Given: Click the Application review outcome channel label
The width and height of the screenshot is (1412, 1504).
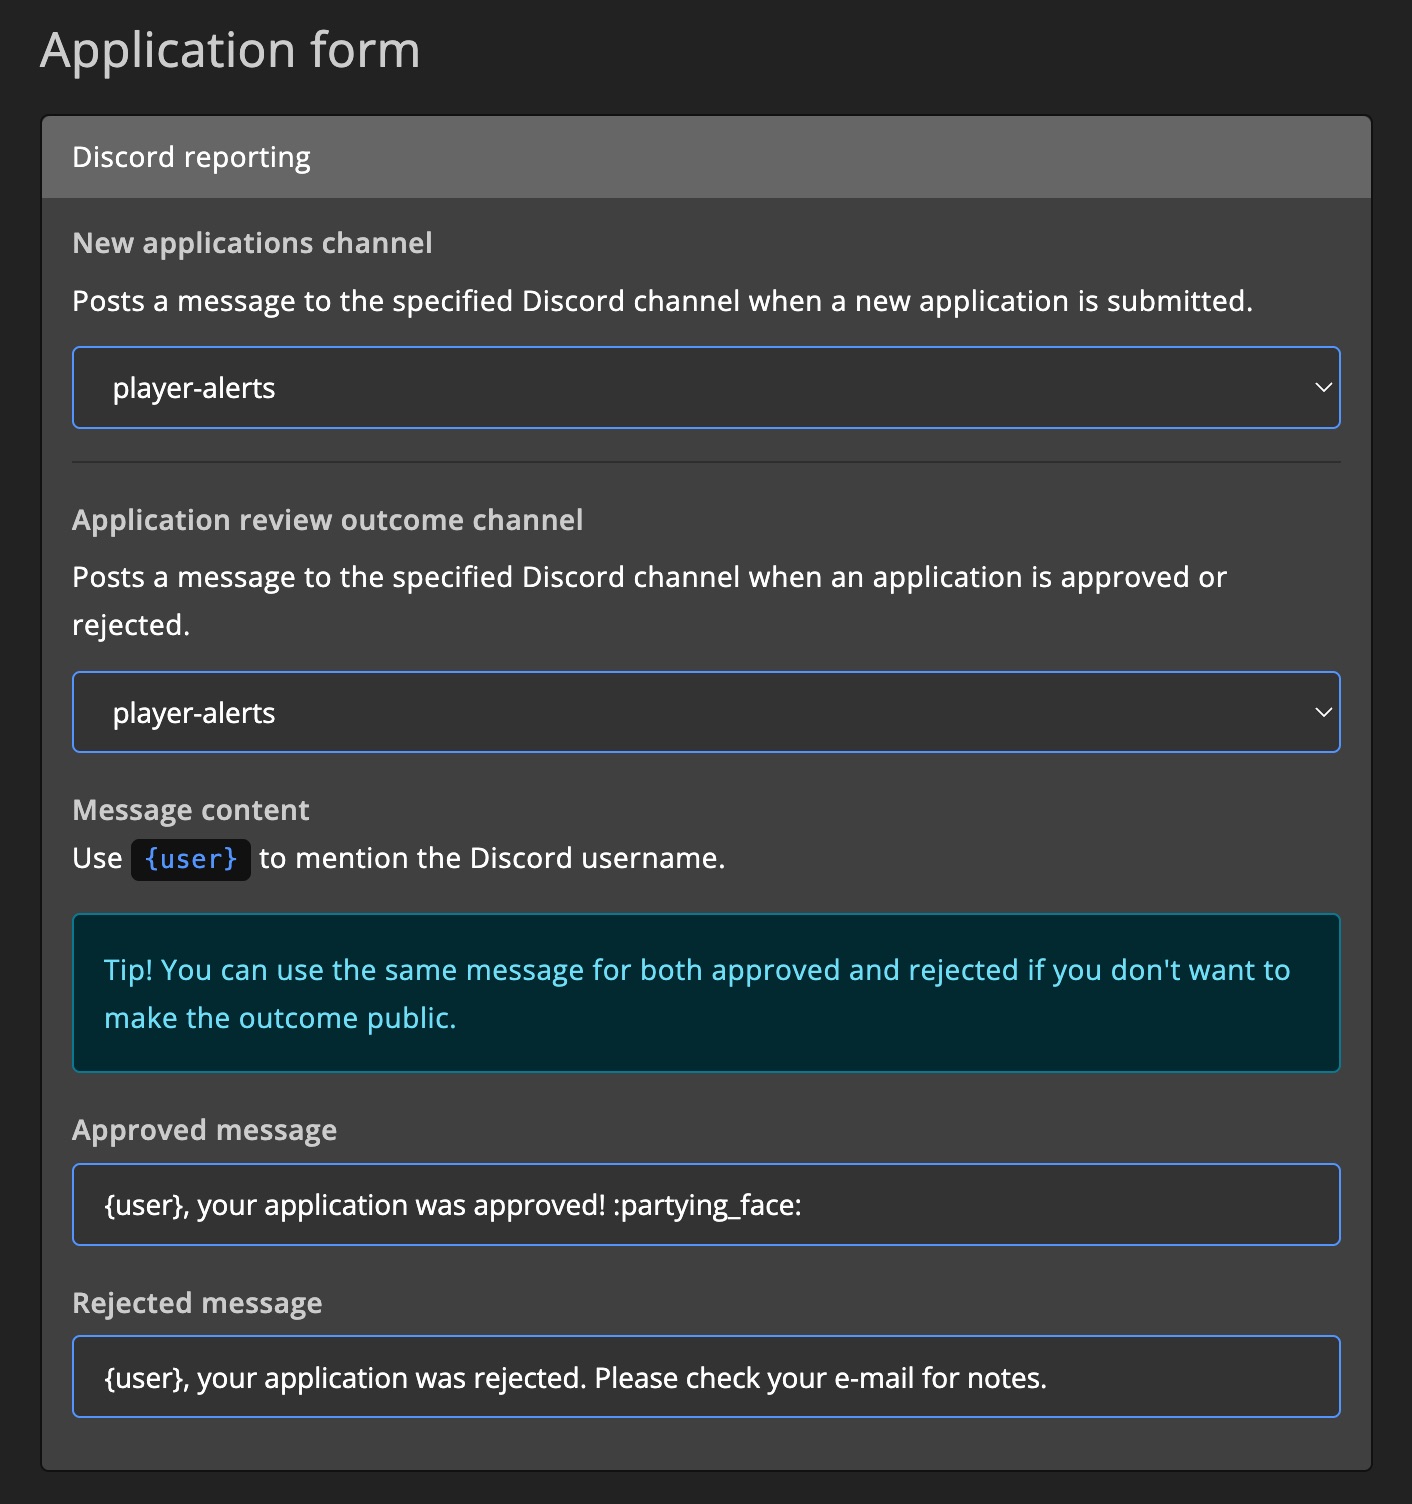Looking at the screenshot, I should tap(327, 520).
